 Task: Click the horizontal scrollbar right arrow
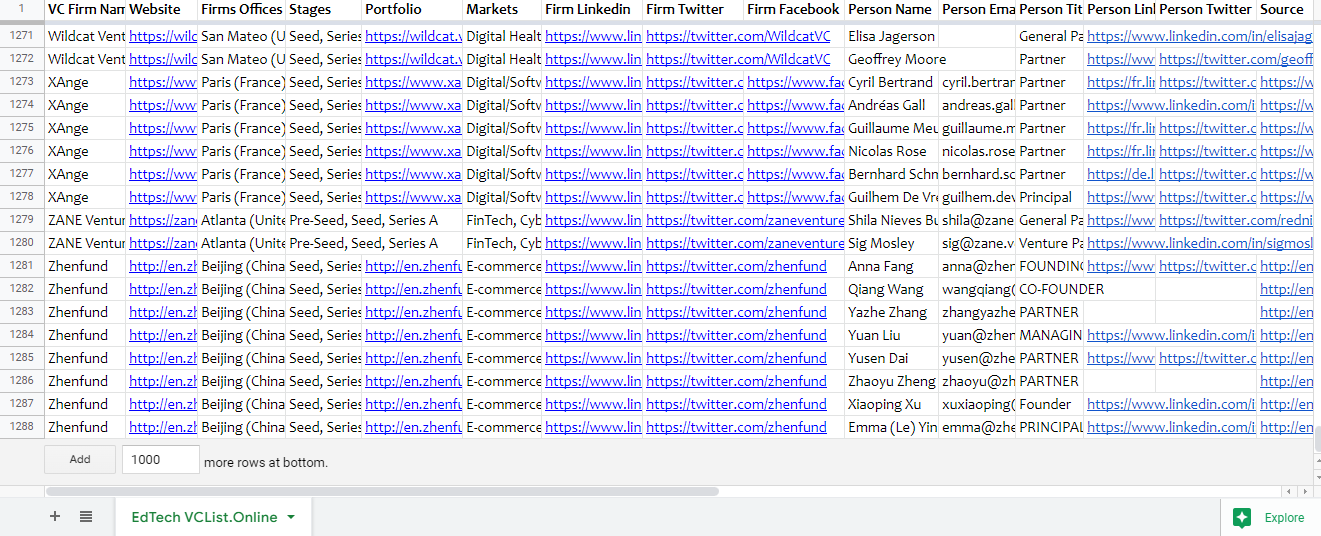point(1304,491)
